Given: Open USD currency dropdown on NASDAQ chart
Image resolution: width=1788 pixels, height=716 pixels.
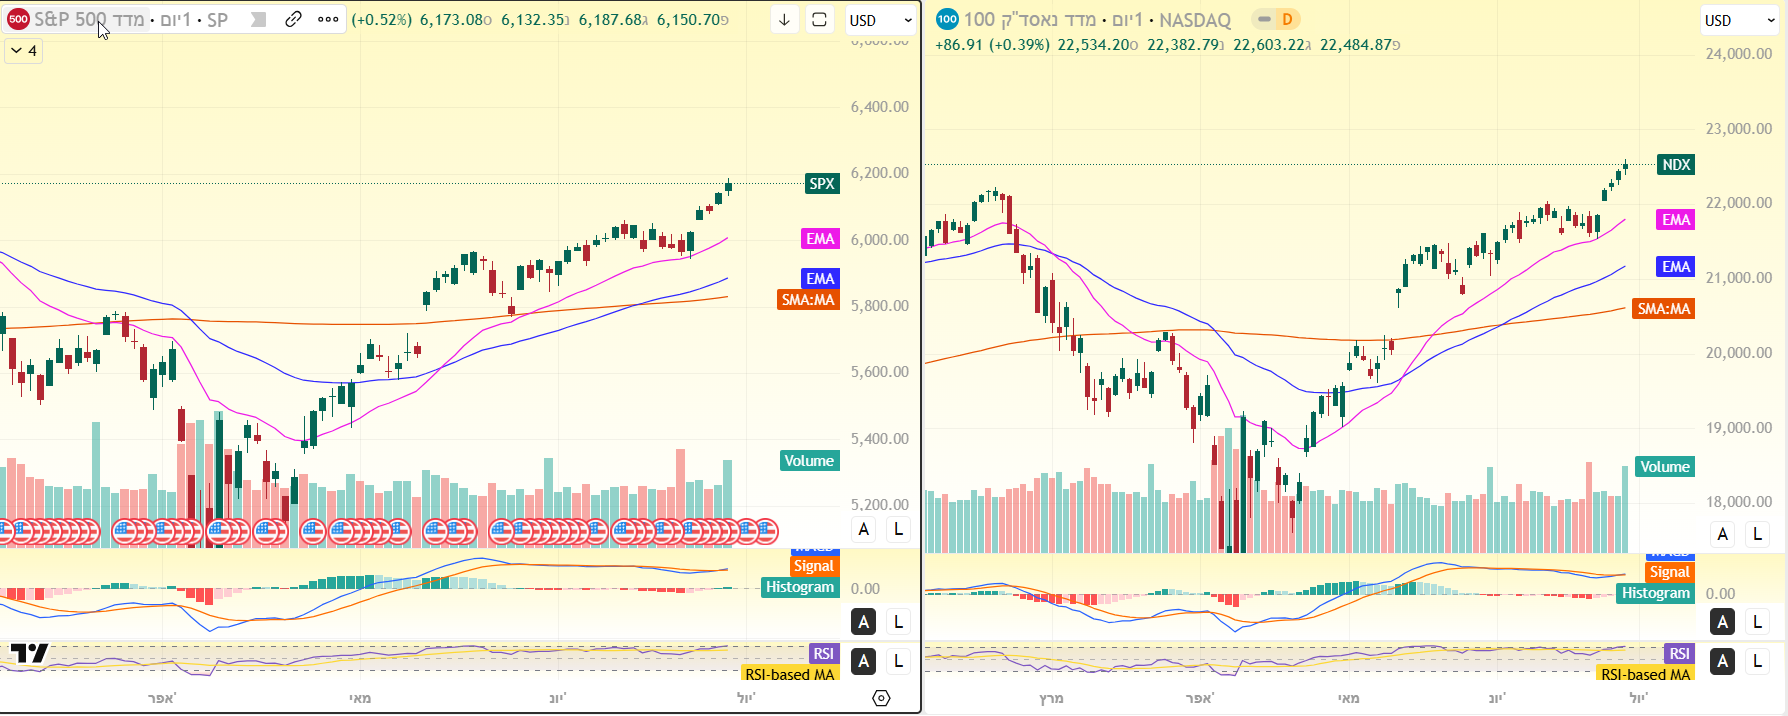Looking at the screenshot, I should (x=1738, y=20).
